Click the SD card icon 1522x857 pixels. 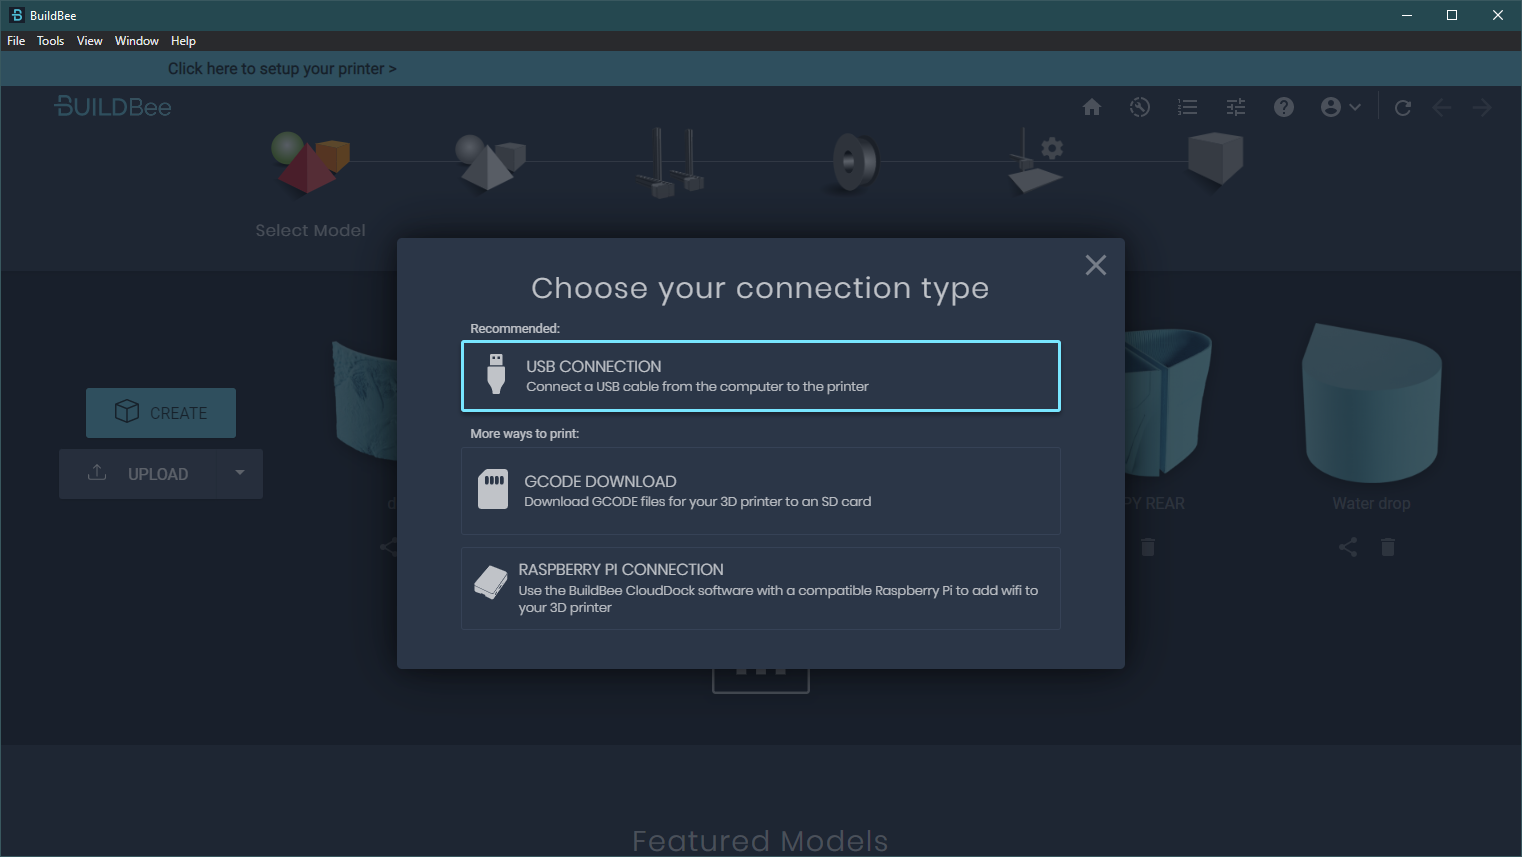pyautogui.click(x=493, y=489)
